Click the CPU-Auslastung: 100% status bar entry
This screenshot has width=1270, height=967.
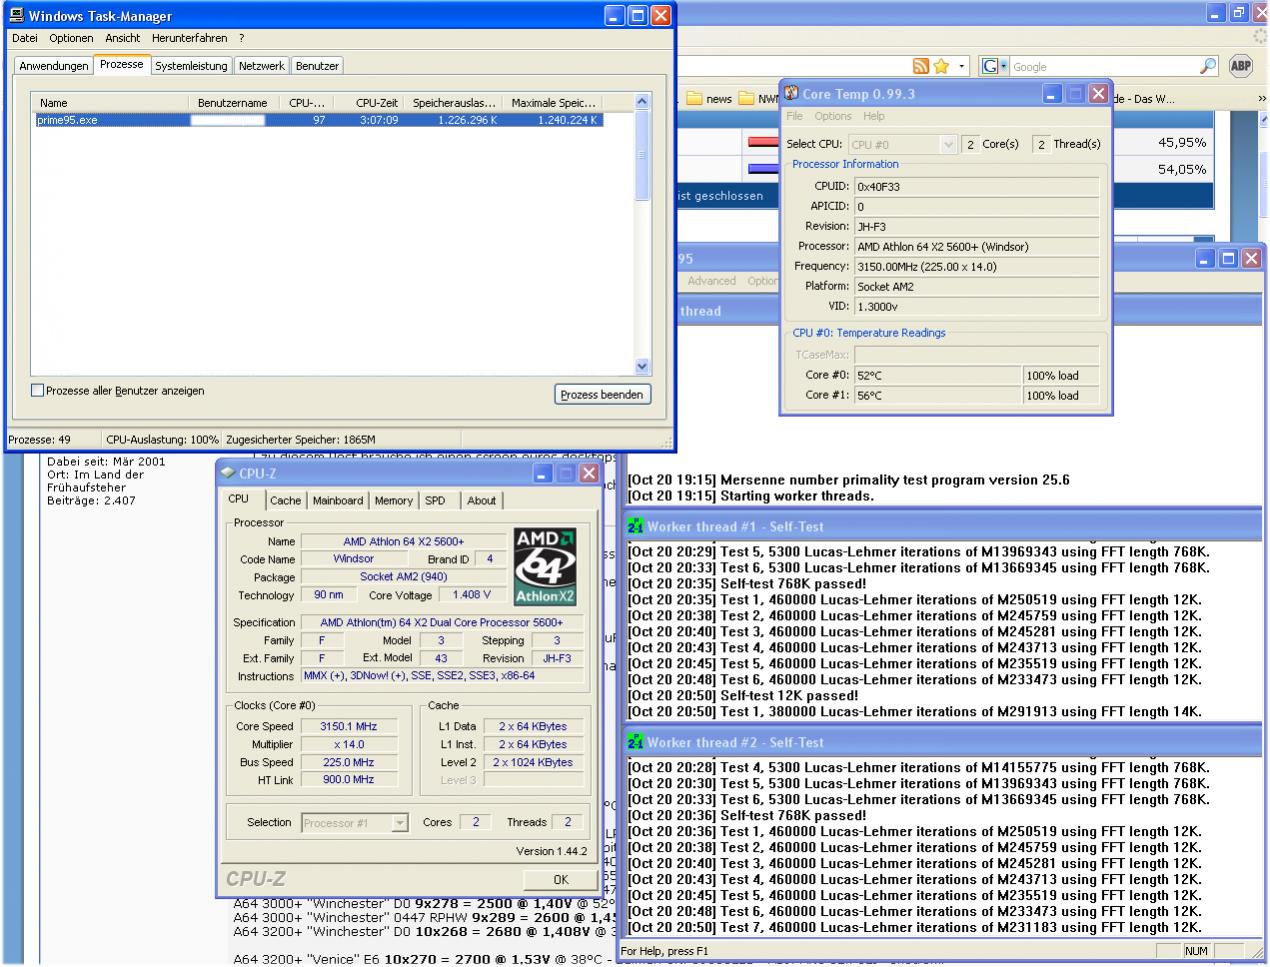(162, 439)
